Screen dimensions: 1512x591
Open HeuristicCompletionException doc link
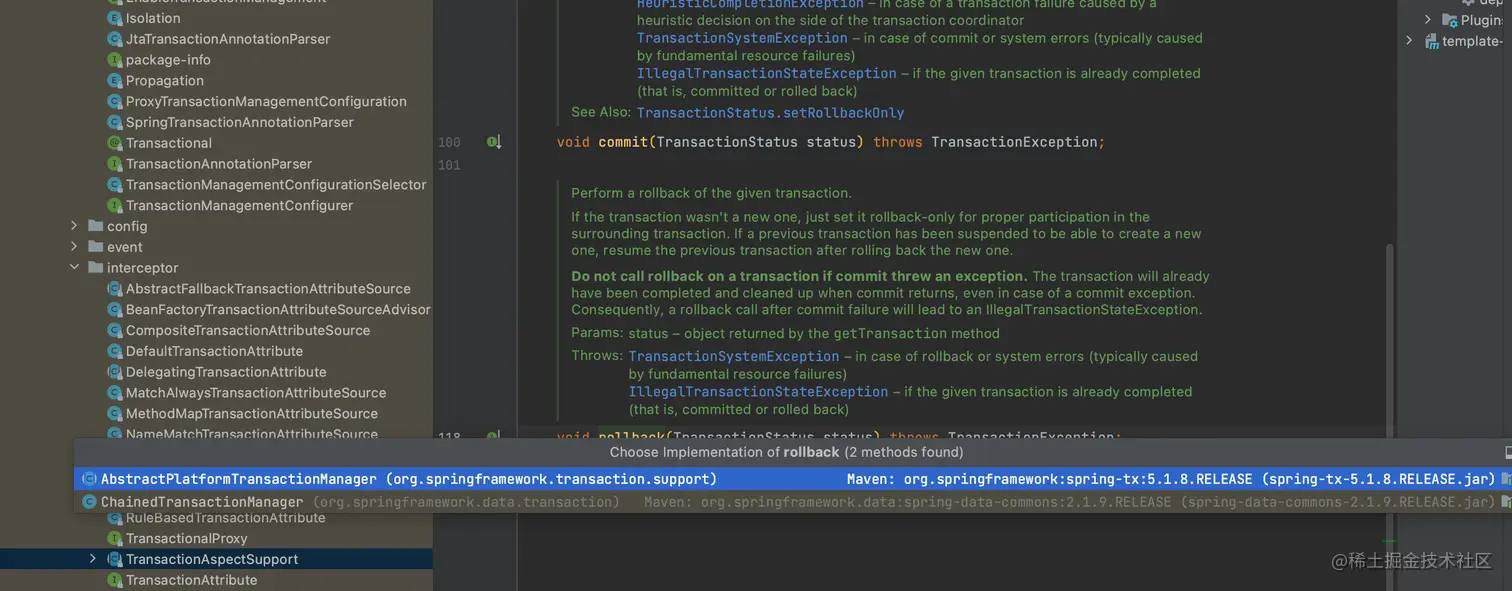(750, 4)
